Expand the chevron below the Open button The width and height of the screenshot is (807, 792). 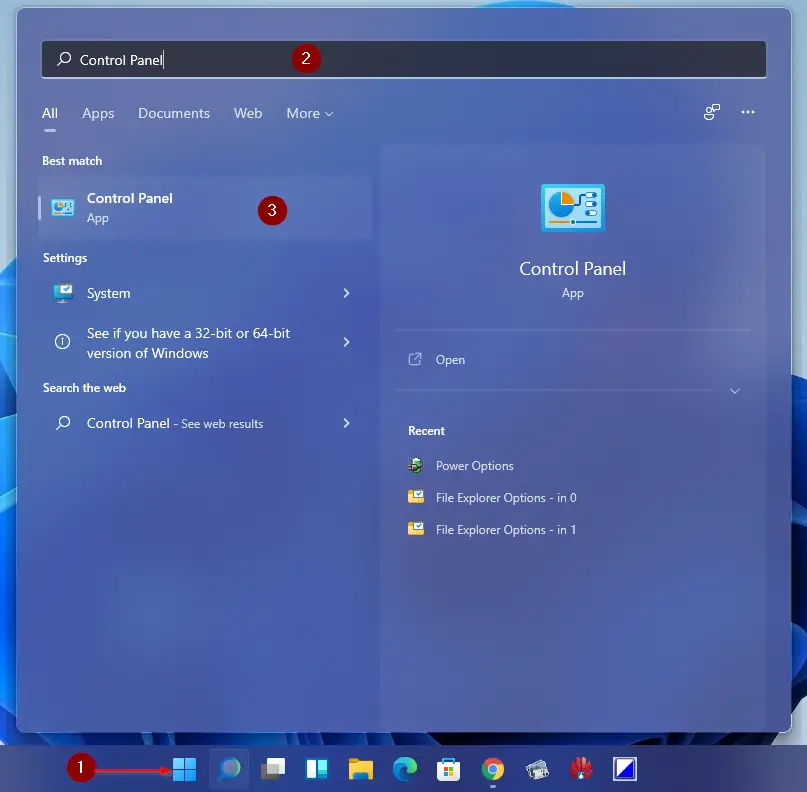[735, 391]
